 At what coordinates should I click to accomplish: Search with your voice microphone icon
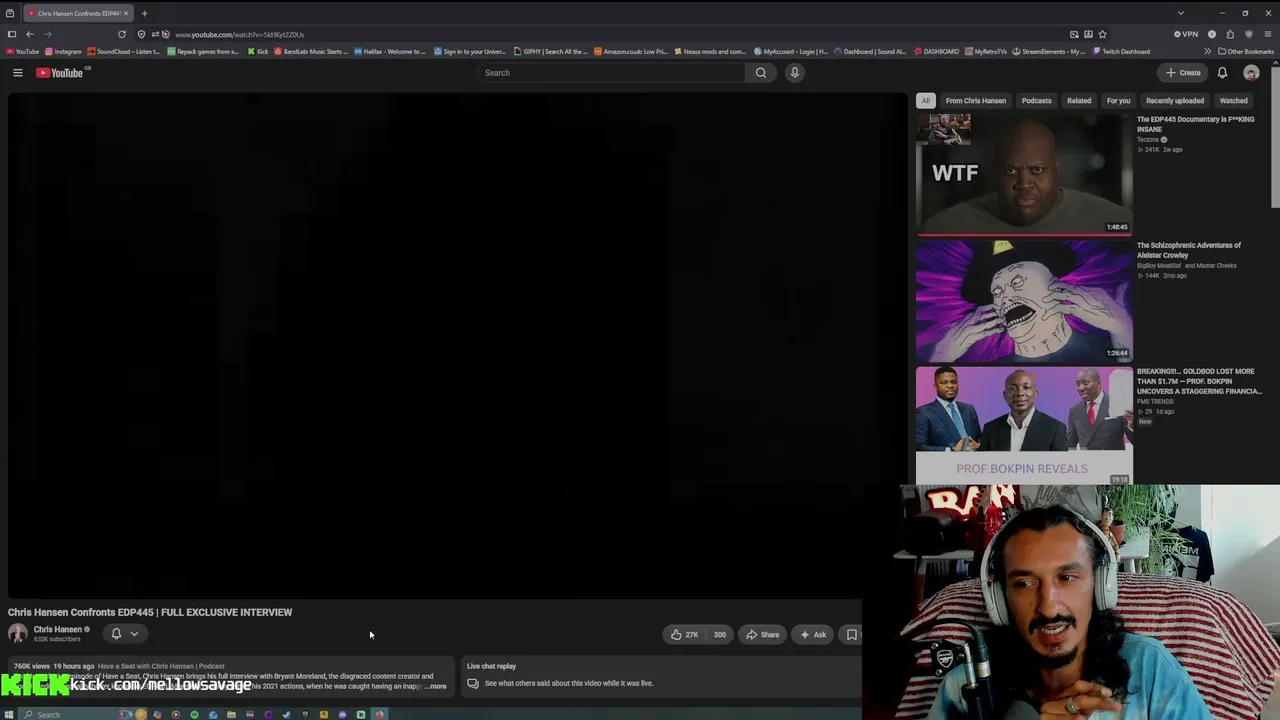[x=795, y=73]
